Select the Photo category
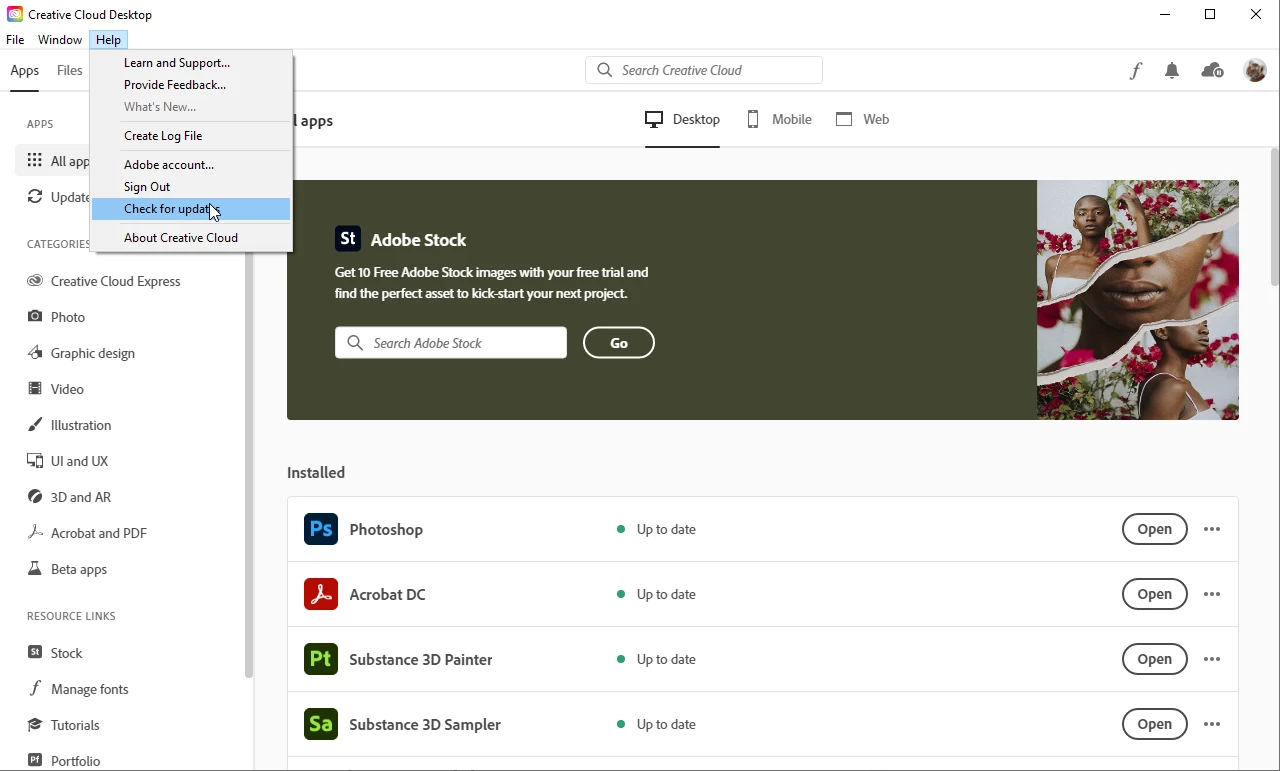Screen dimensions: 1280x771 (56, 317)
